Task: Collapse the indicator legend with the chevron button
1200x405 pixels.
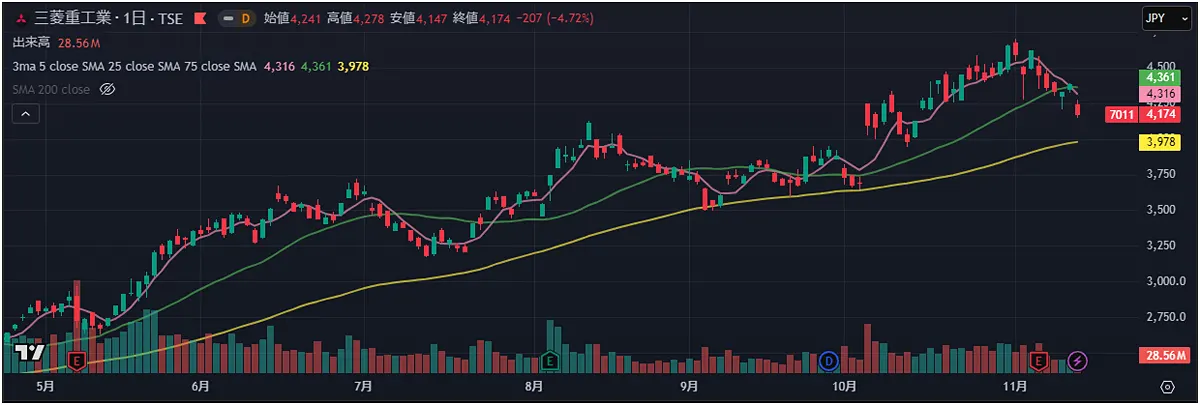Action: click(25, 114)
